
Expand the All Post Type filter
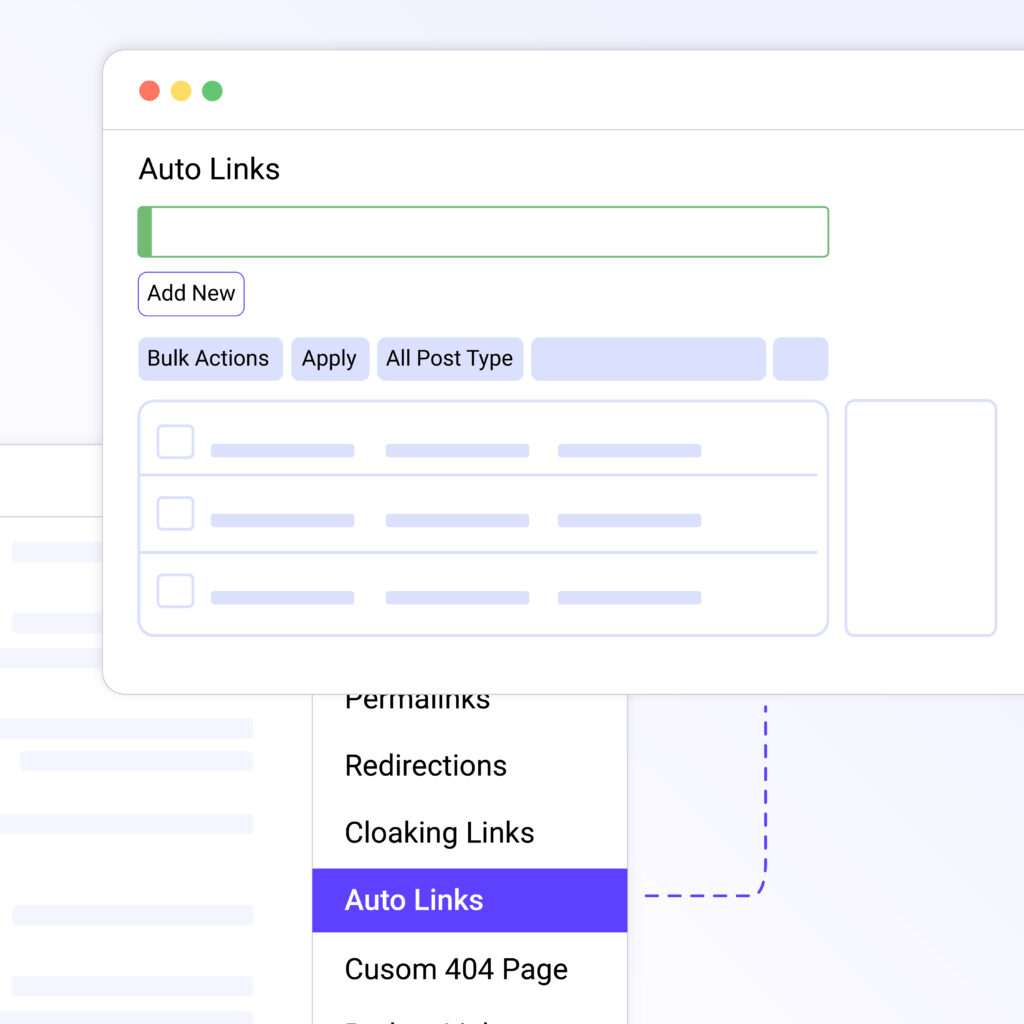[450, 359]
